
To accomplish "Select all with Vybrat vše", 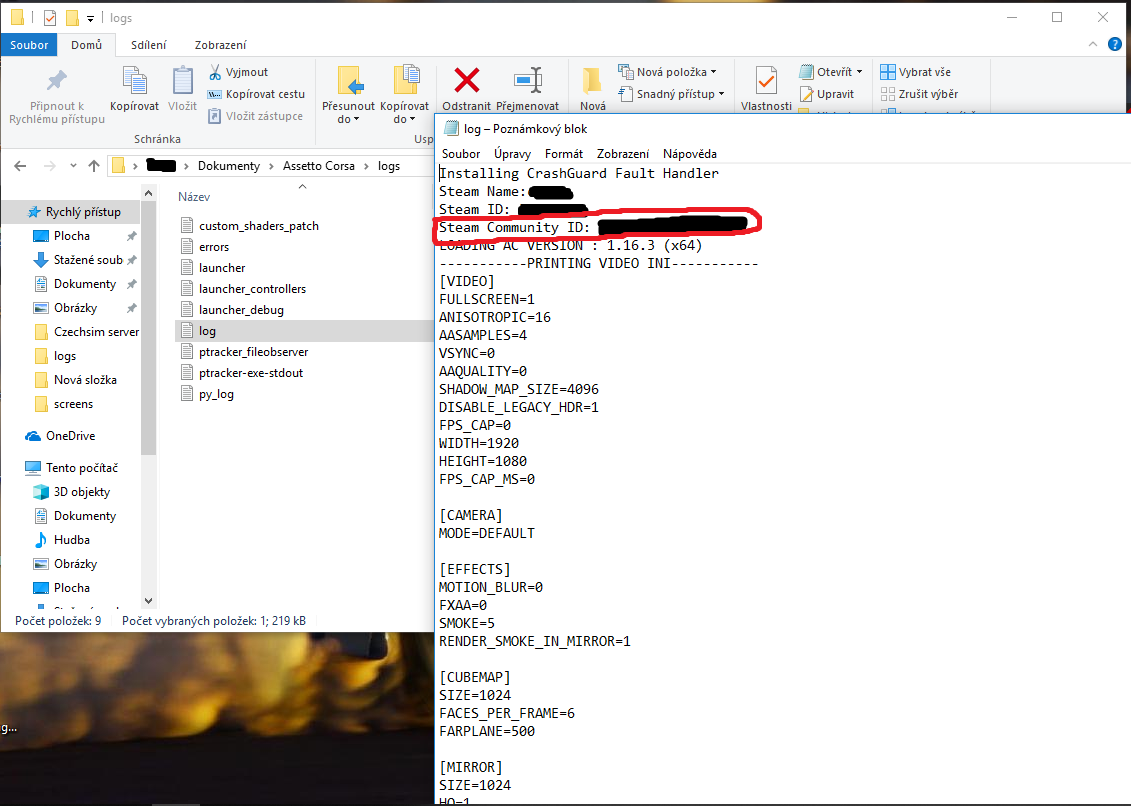I will [x=915, y=72].
